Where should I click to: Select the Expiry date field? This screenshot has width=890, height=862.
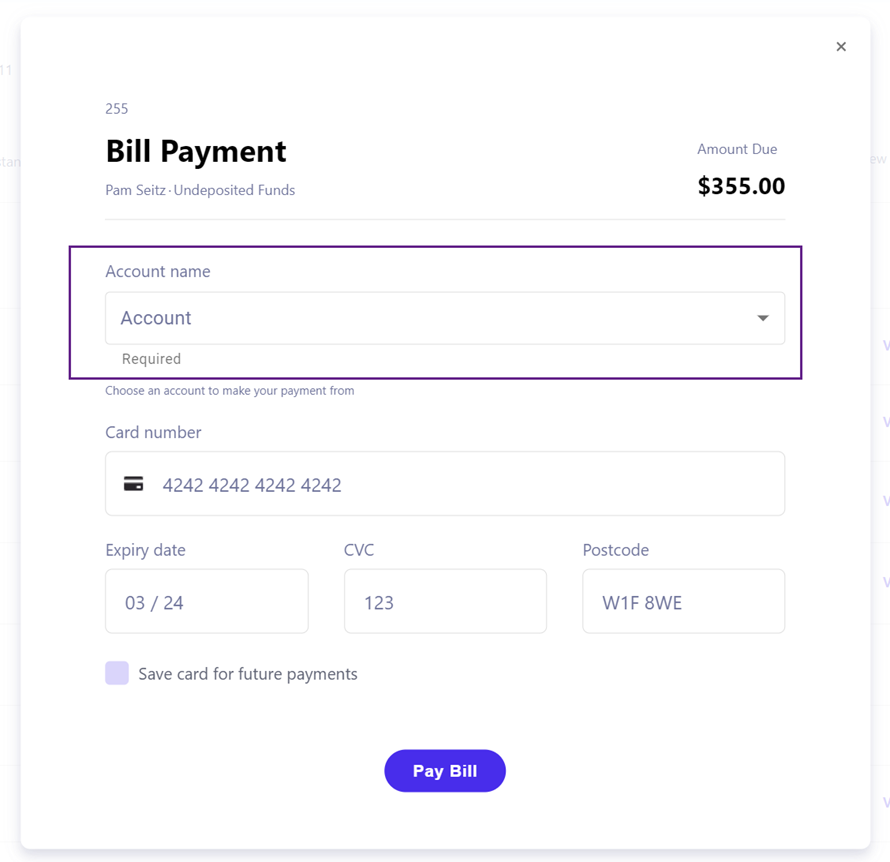pyautogui.click(x=206, y=601)
